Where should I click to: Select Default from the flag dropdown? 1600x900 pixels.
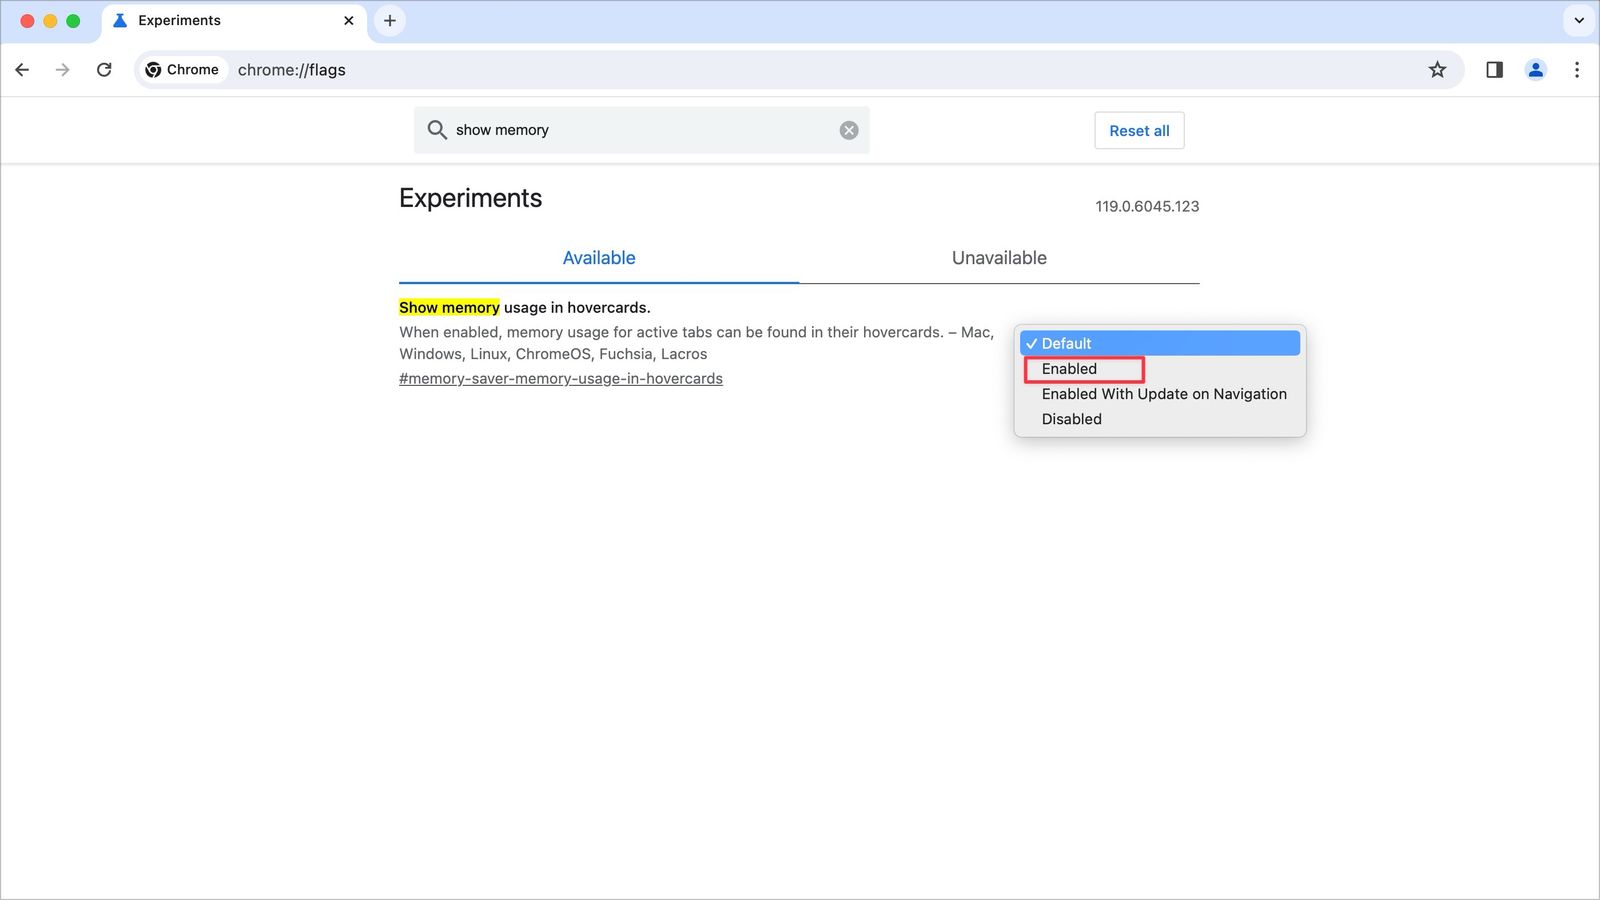pos(1064,343)
